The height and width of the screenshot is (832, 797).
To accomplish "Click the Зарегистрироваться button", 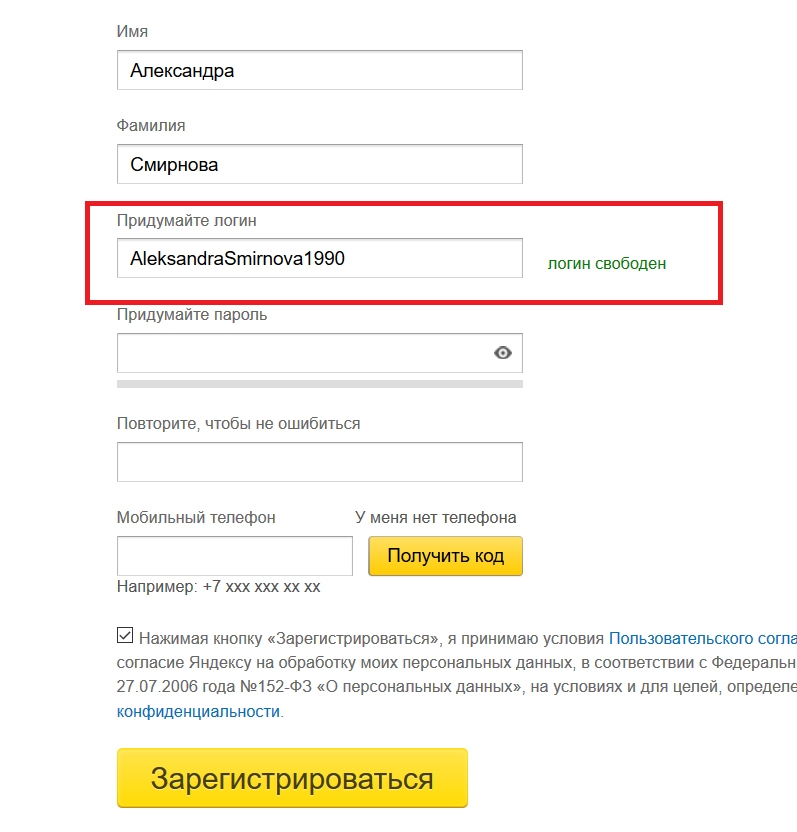I will (292, 778).
